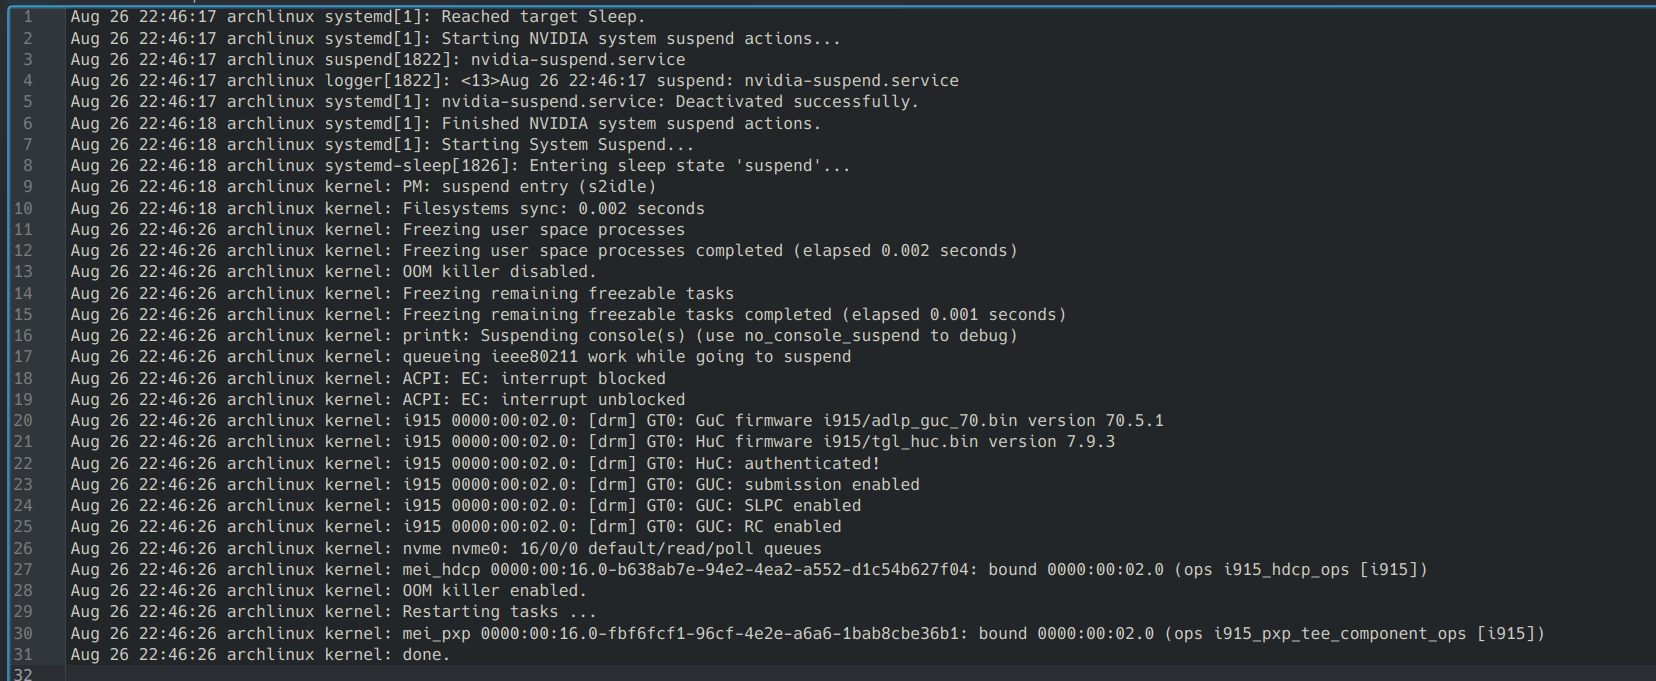Place cursor on 'Reached target Sleep.' text
The height and width of the screenshot is (681, 1656).
[542, 17]
